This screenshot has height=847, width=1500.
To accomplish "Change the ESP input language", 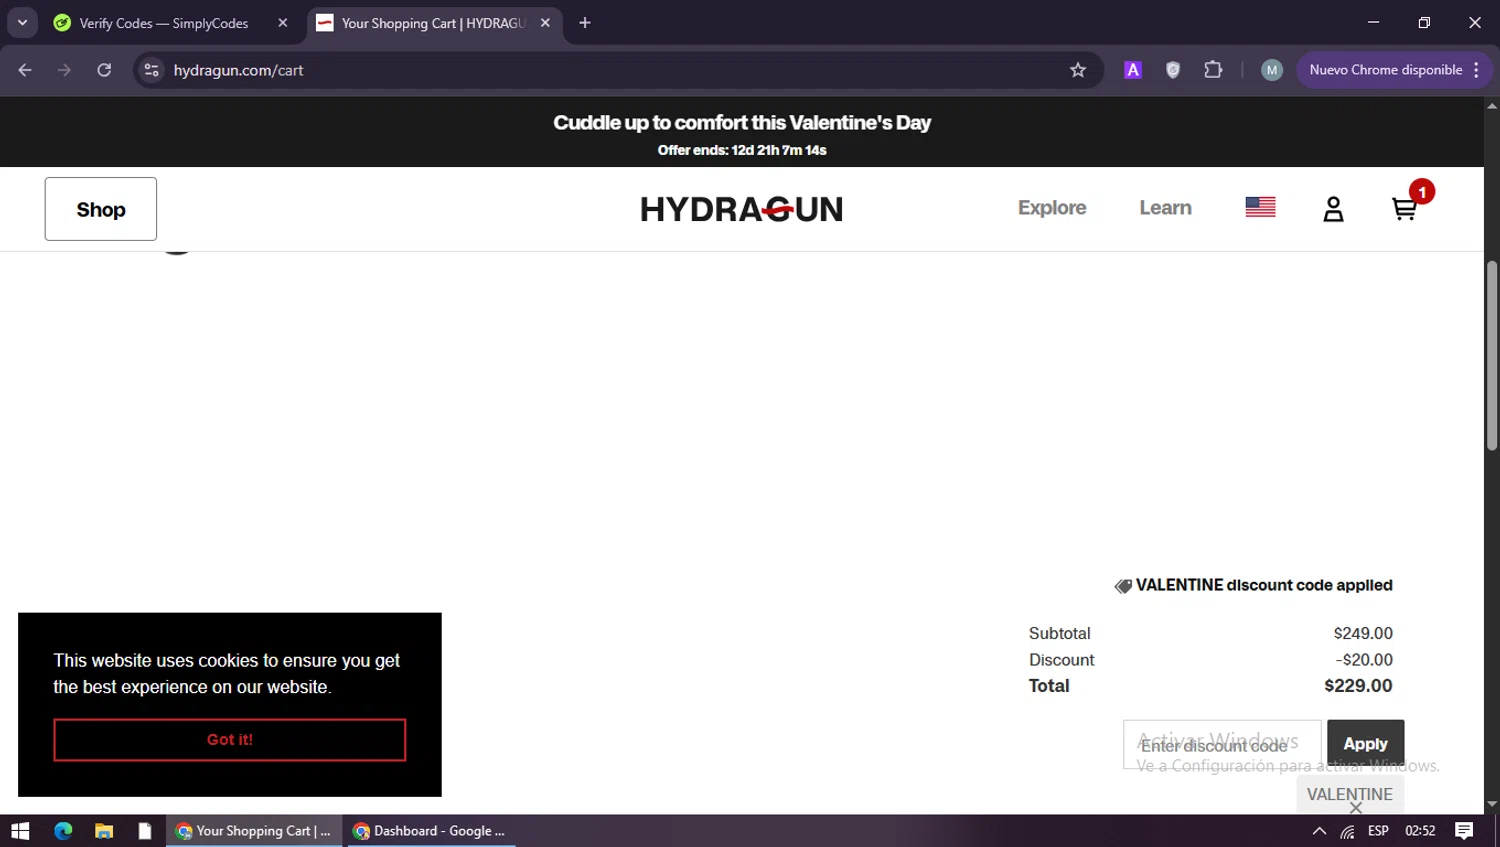I will click(x=1378, y=831).
